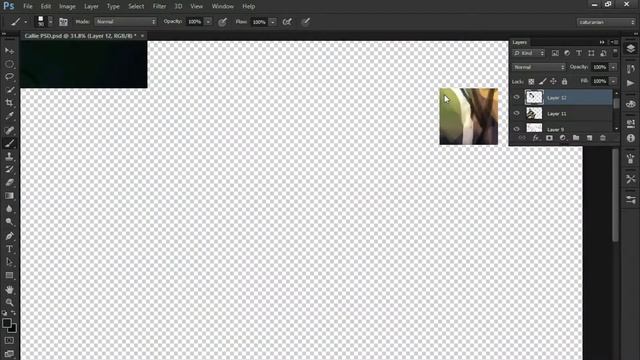Hide Layer 11 with its eye icon

(x=517, y=113)
